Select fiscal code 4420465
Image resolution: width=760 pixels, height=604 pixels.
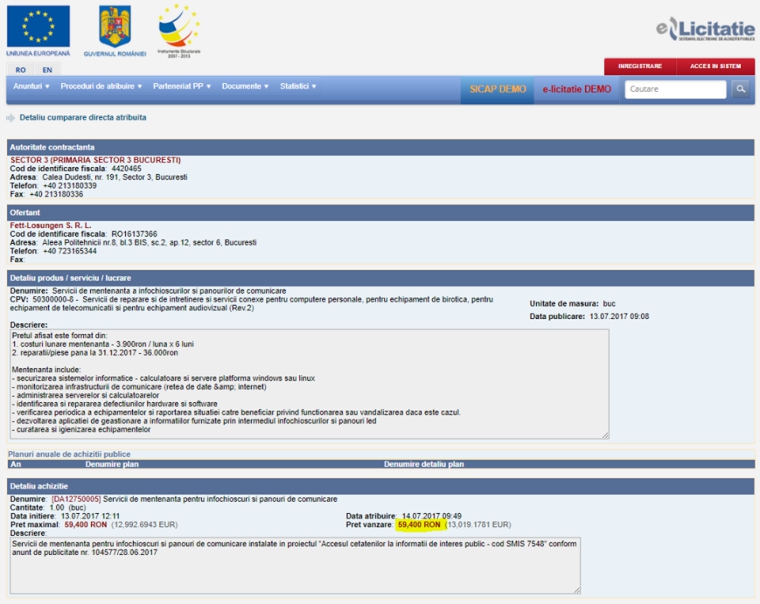tap(127, 169)
